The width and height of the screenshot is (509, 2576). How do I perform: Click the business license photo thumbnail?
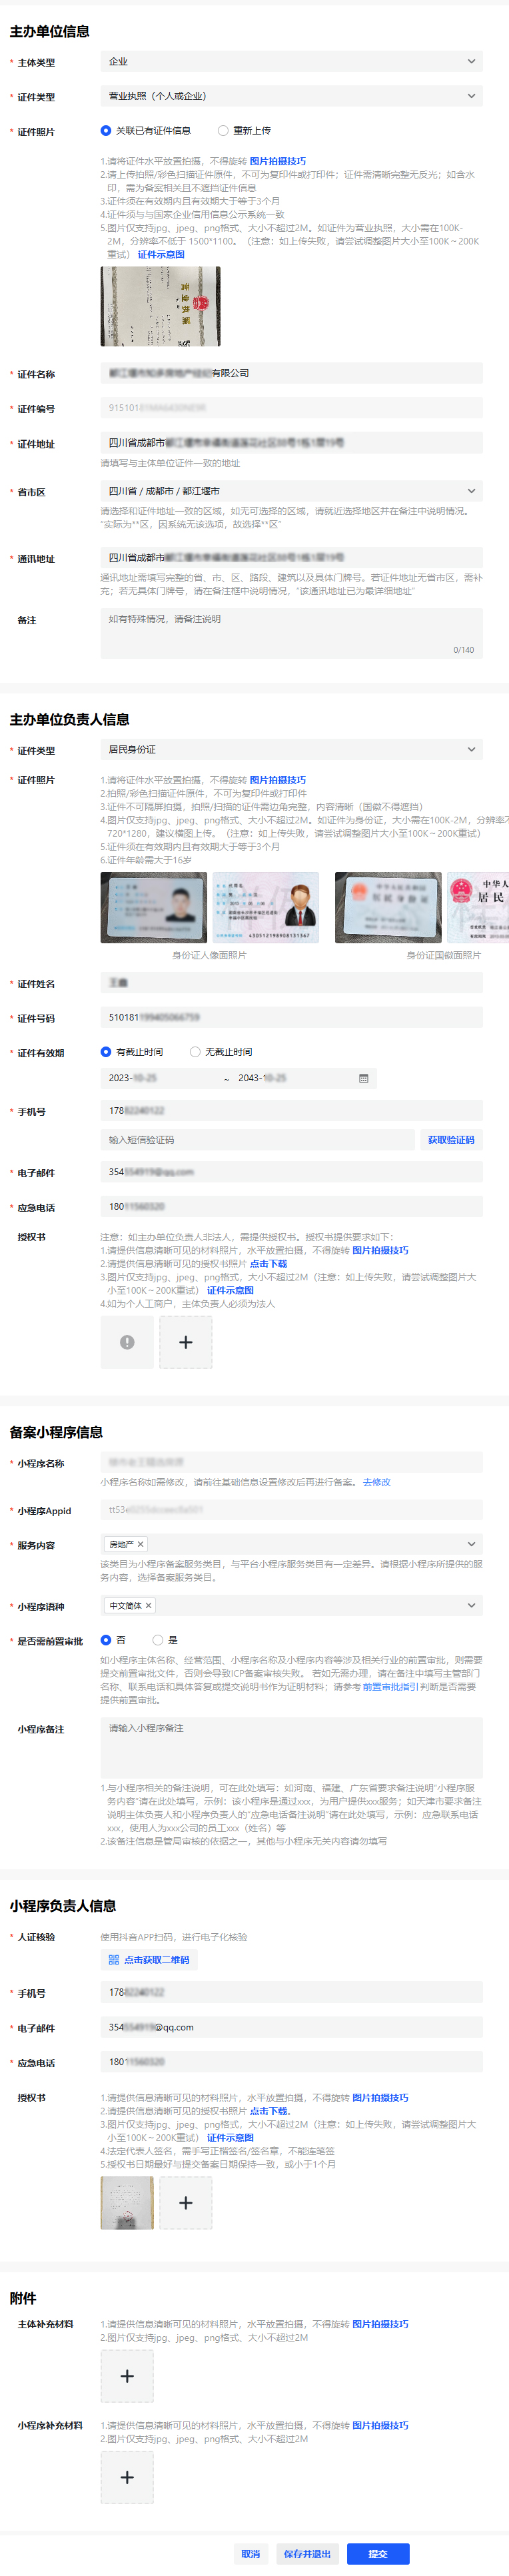(160, 306)
